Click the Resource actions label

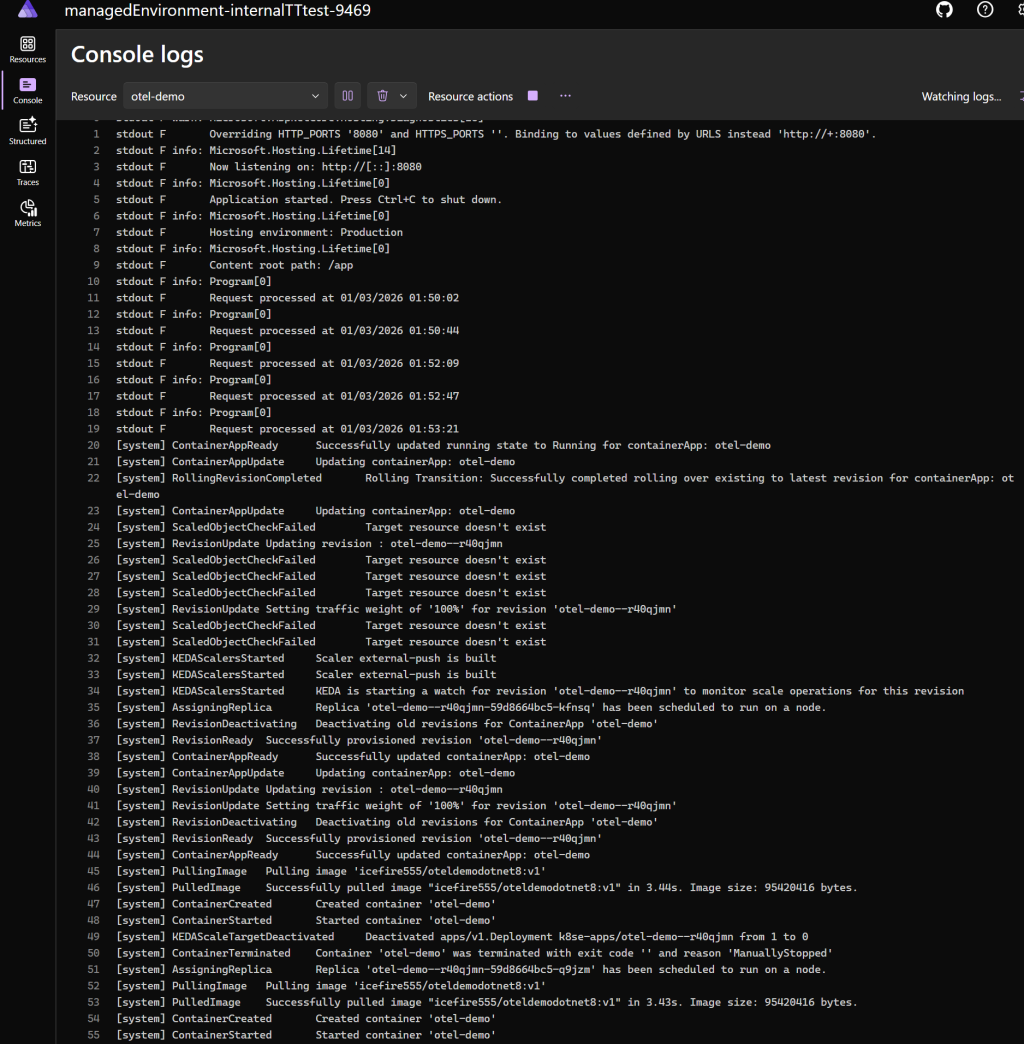point(470,97)
